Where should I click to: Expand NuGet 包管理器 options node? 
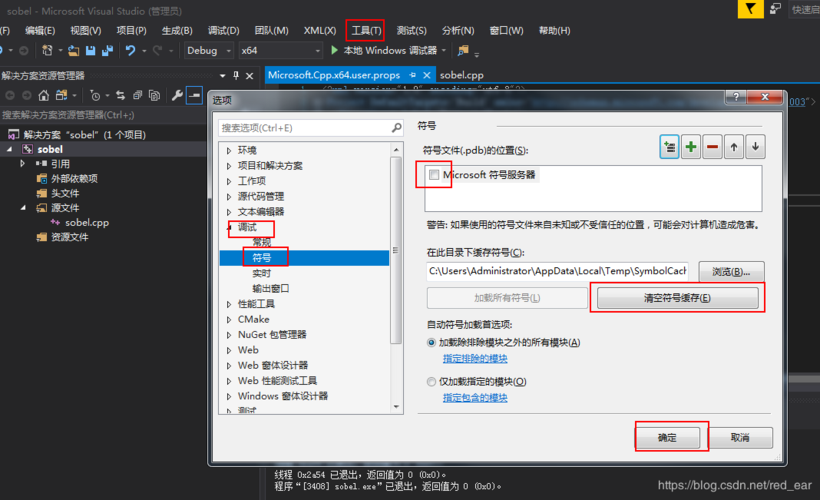tap(229, 335)
